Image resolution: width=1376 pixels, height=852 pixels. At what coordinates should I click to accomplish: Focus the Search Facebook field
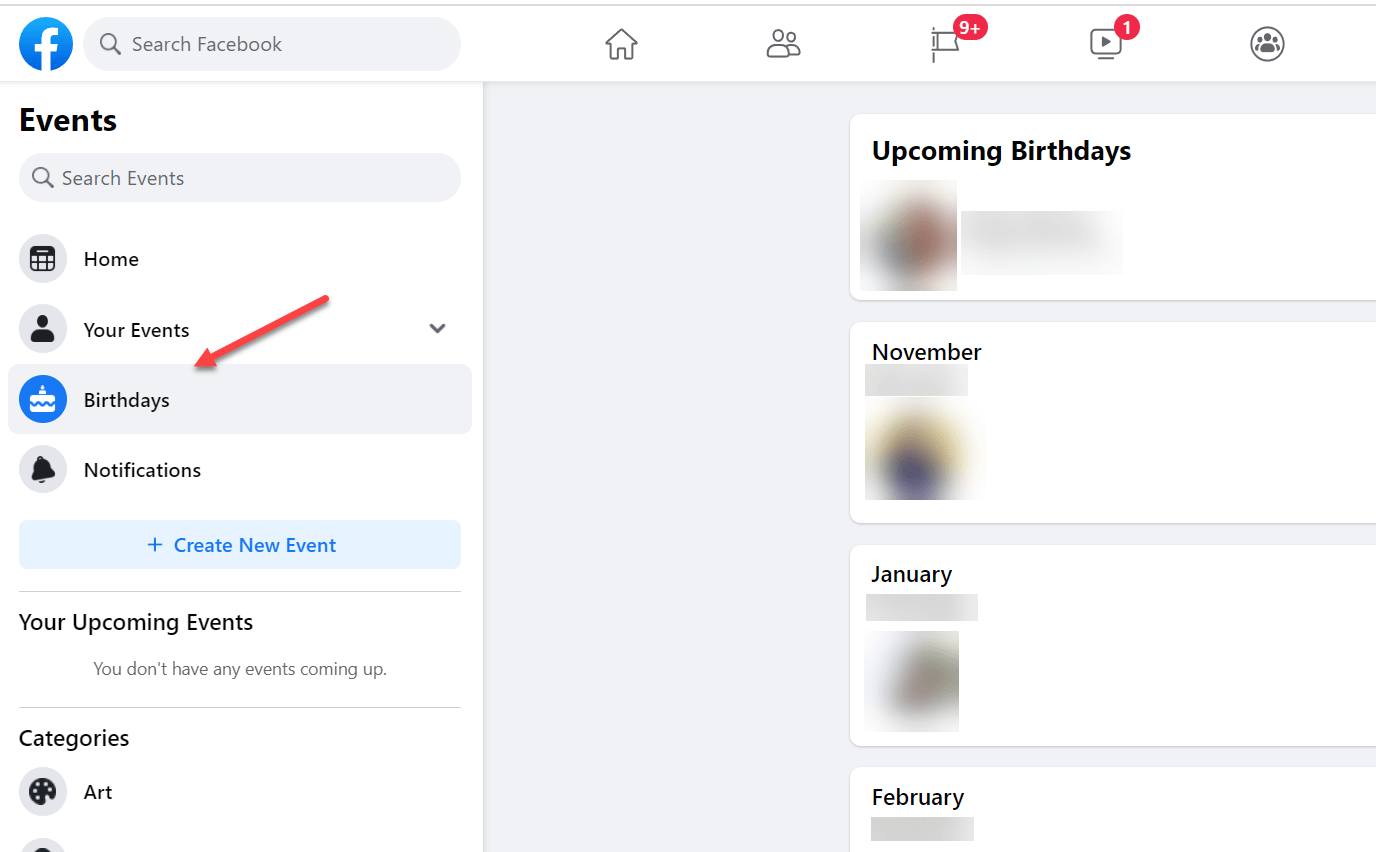pos(272,44)
